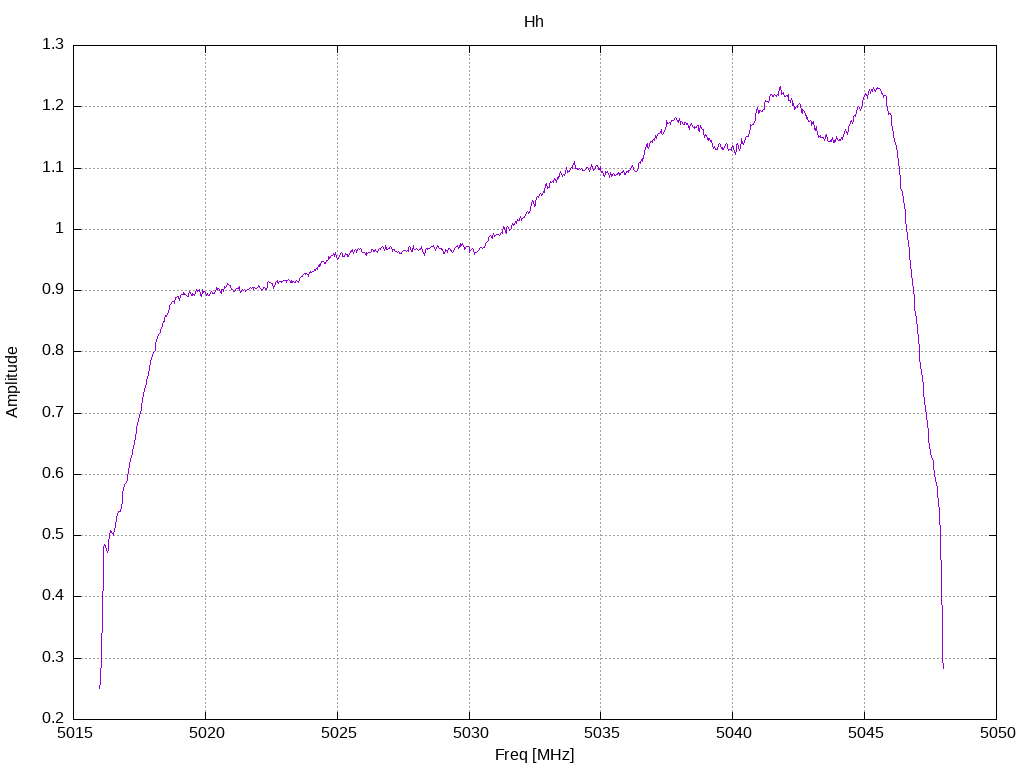This screenshot has width=1024, height=768.
Task: Click the x-axis tick label 5040
Action: pyautogui.click(x=733, y=733)
